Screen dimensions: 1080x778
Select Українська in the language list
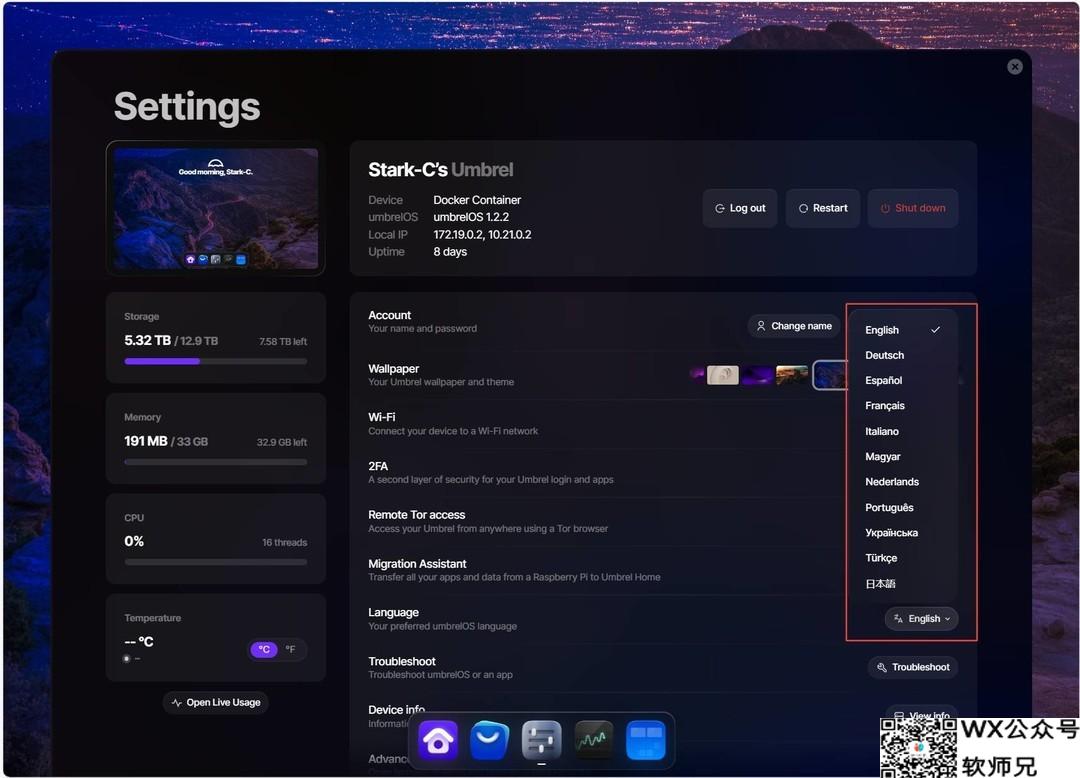pyautogui.click(x=903, y=533)
